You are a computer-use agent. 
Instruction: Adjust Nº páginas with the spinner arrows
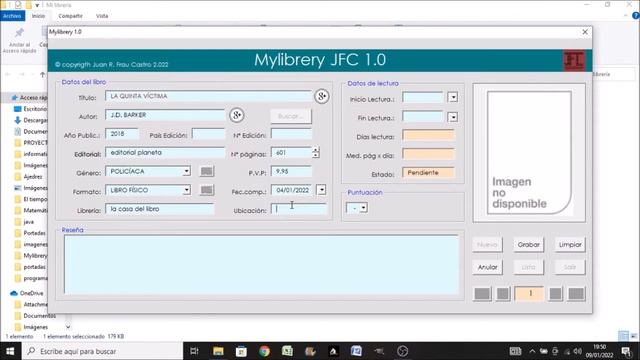coord(316,153)
